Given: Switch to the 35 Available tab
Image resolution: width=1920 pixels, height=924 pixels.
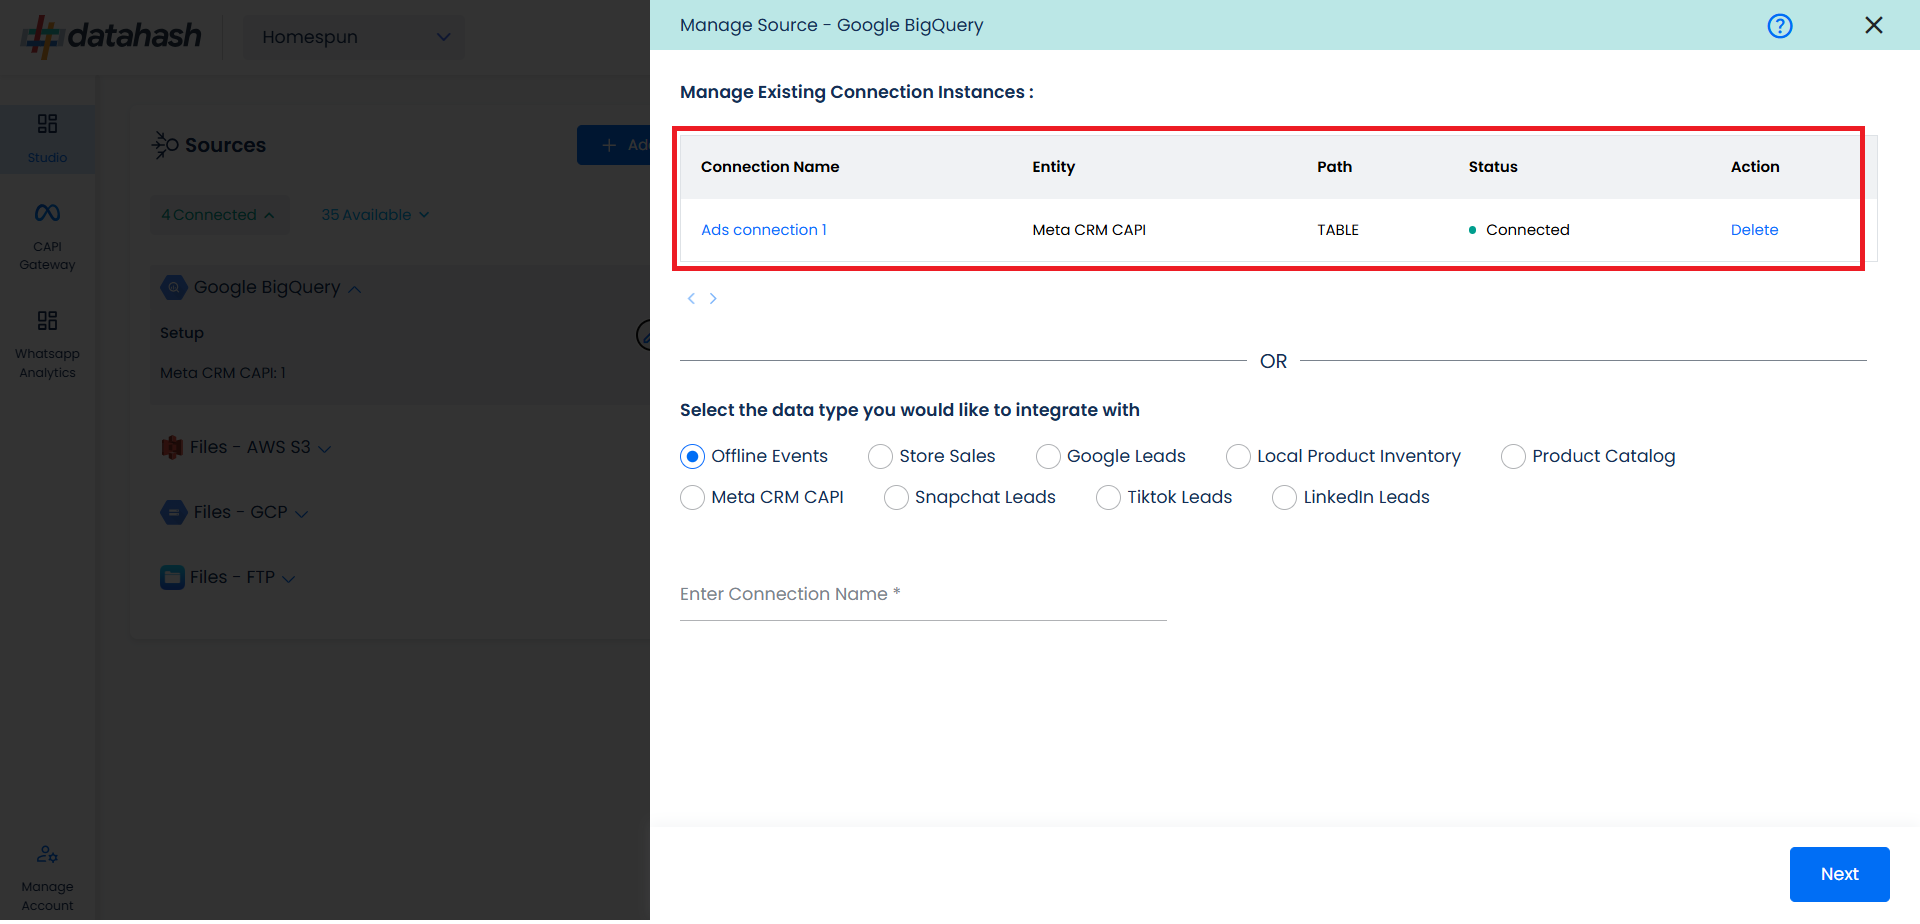Looking at the screenshot, I should 374,215.
